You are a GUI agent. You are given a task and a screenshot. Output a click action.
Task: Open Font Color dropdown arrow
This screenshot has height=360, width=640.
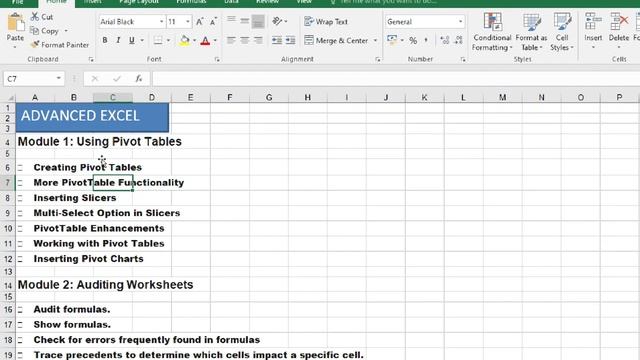tap(215, 40)
